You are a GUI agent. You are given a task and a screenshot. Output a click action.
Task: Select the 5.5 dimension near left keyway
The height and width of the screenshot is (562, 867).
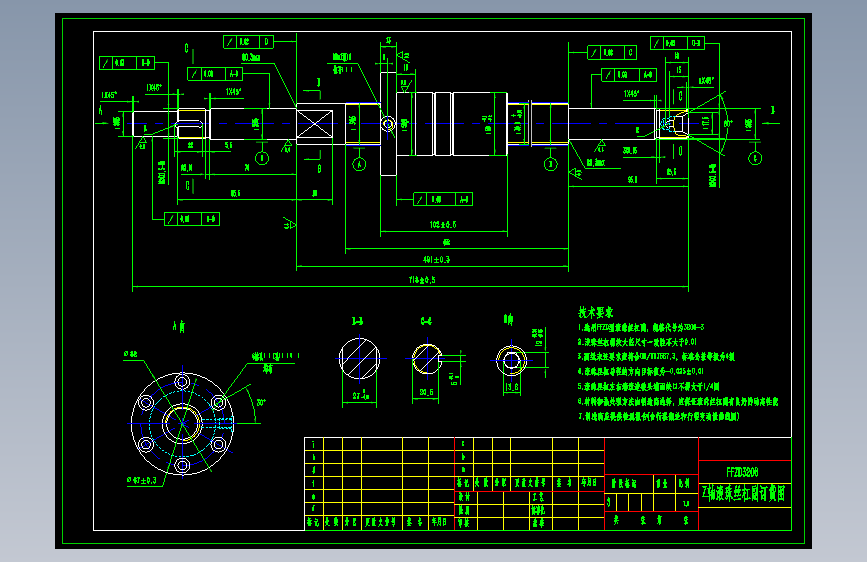(x=228, y=145)
